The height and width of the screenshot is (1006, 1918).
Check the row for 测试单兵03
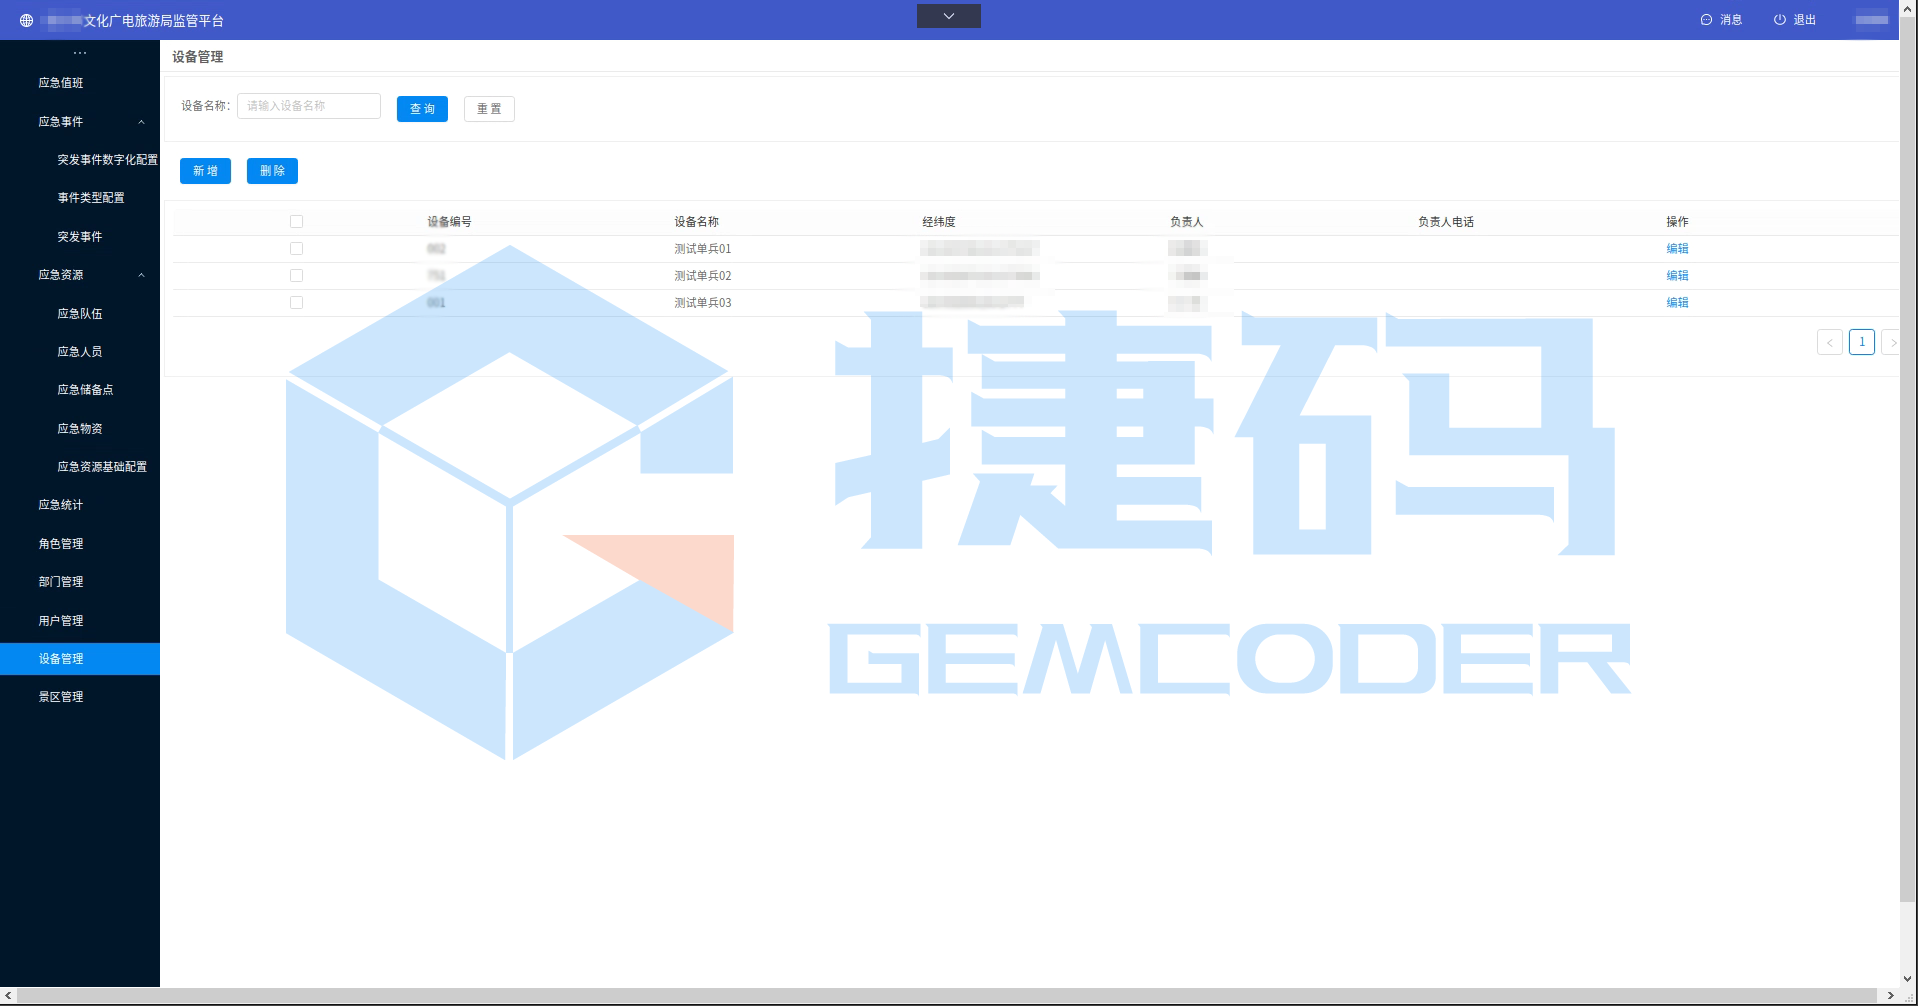point(296,303)
